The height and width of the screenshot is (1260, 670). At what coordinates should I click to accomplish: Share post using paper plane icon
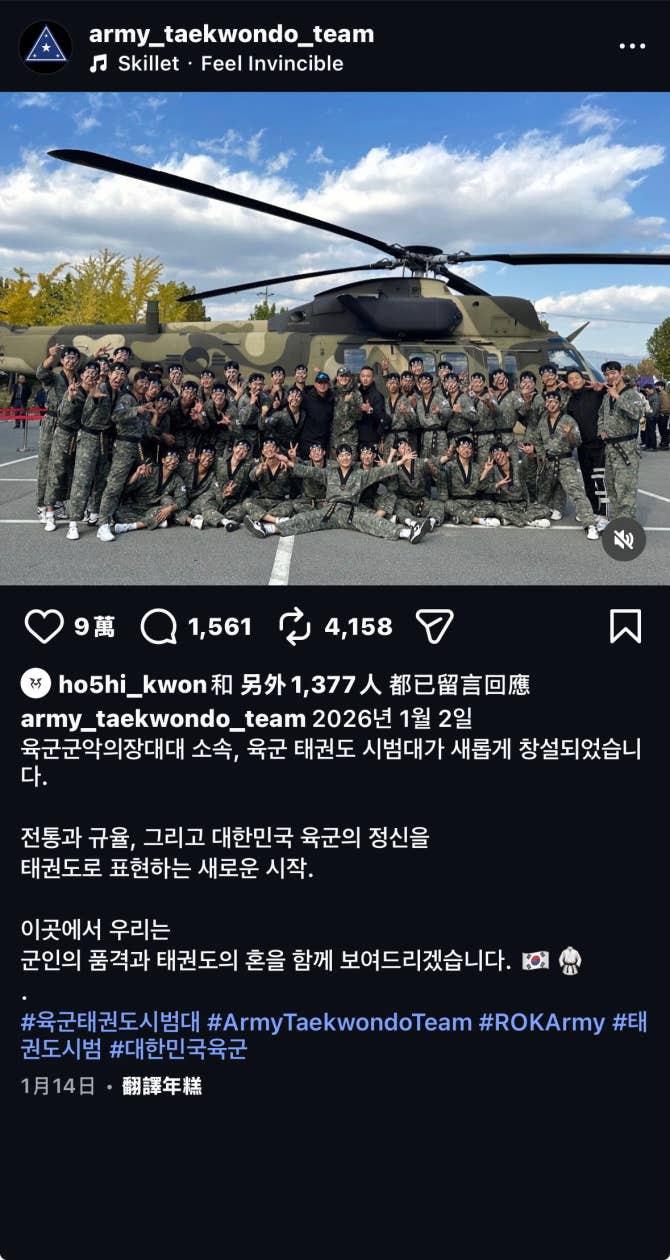[x=435, y=627]
